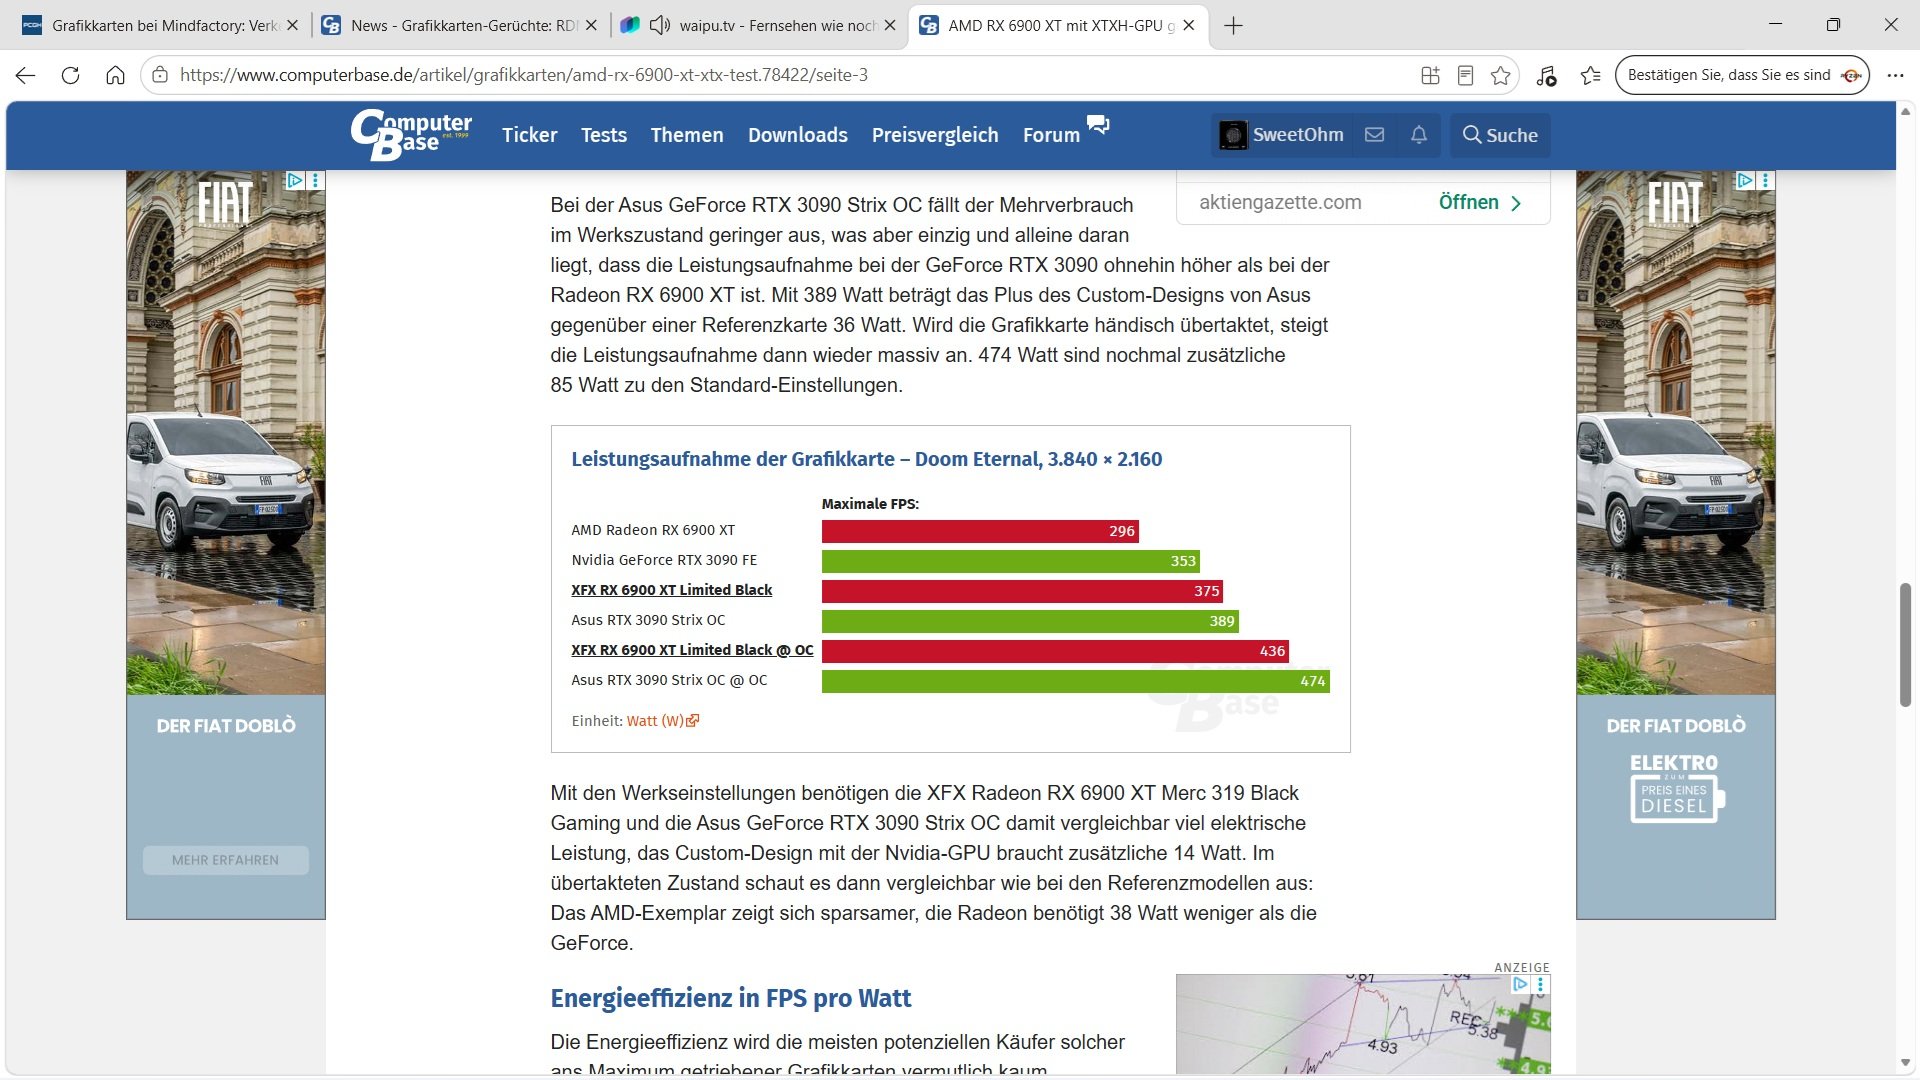
Task: Click the 'Maximale FPS:' chart label
Action: 870,504
